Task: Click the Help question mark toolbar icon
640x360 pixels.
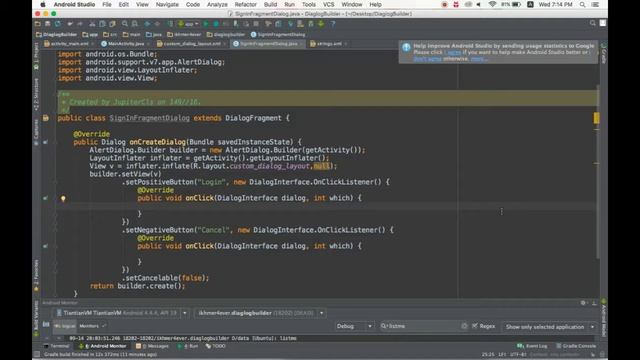Action: pos(333,24)
